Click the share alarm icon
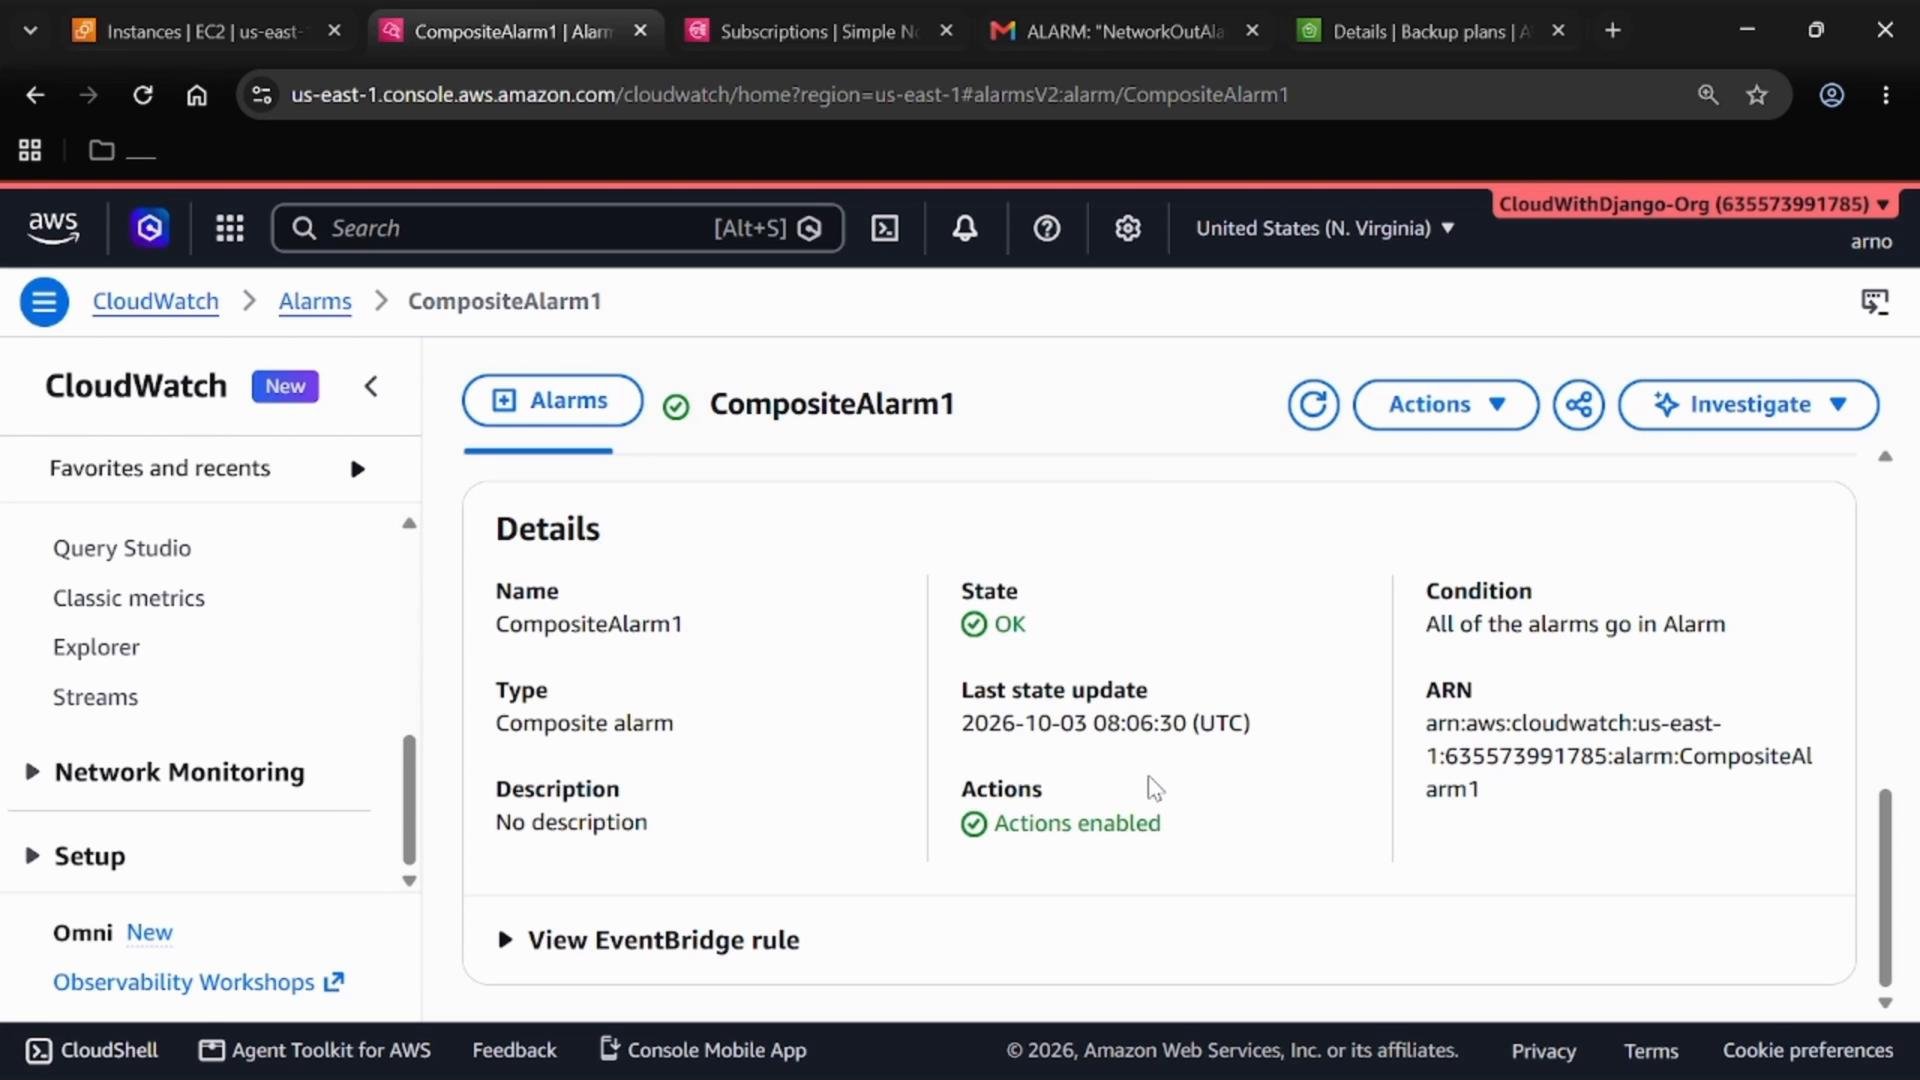 click(1578, 404)
